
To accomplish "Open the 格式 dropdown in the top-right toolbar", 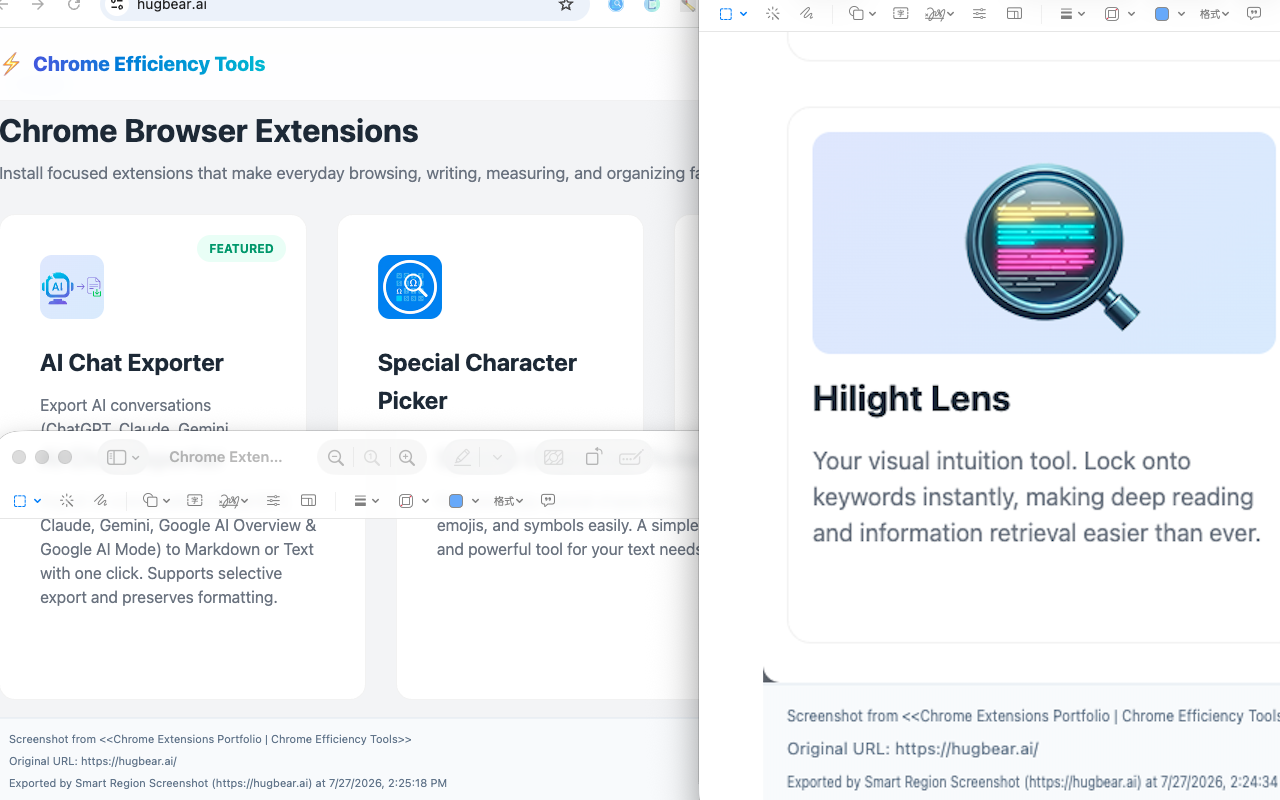I will pos(1214,14).
